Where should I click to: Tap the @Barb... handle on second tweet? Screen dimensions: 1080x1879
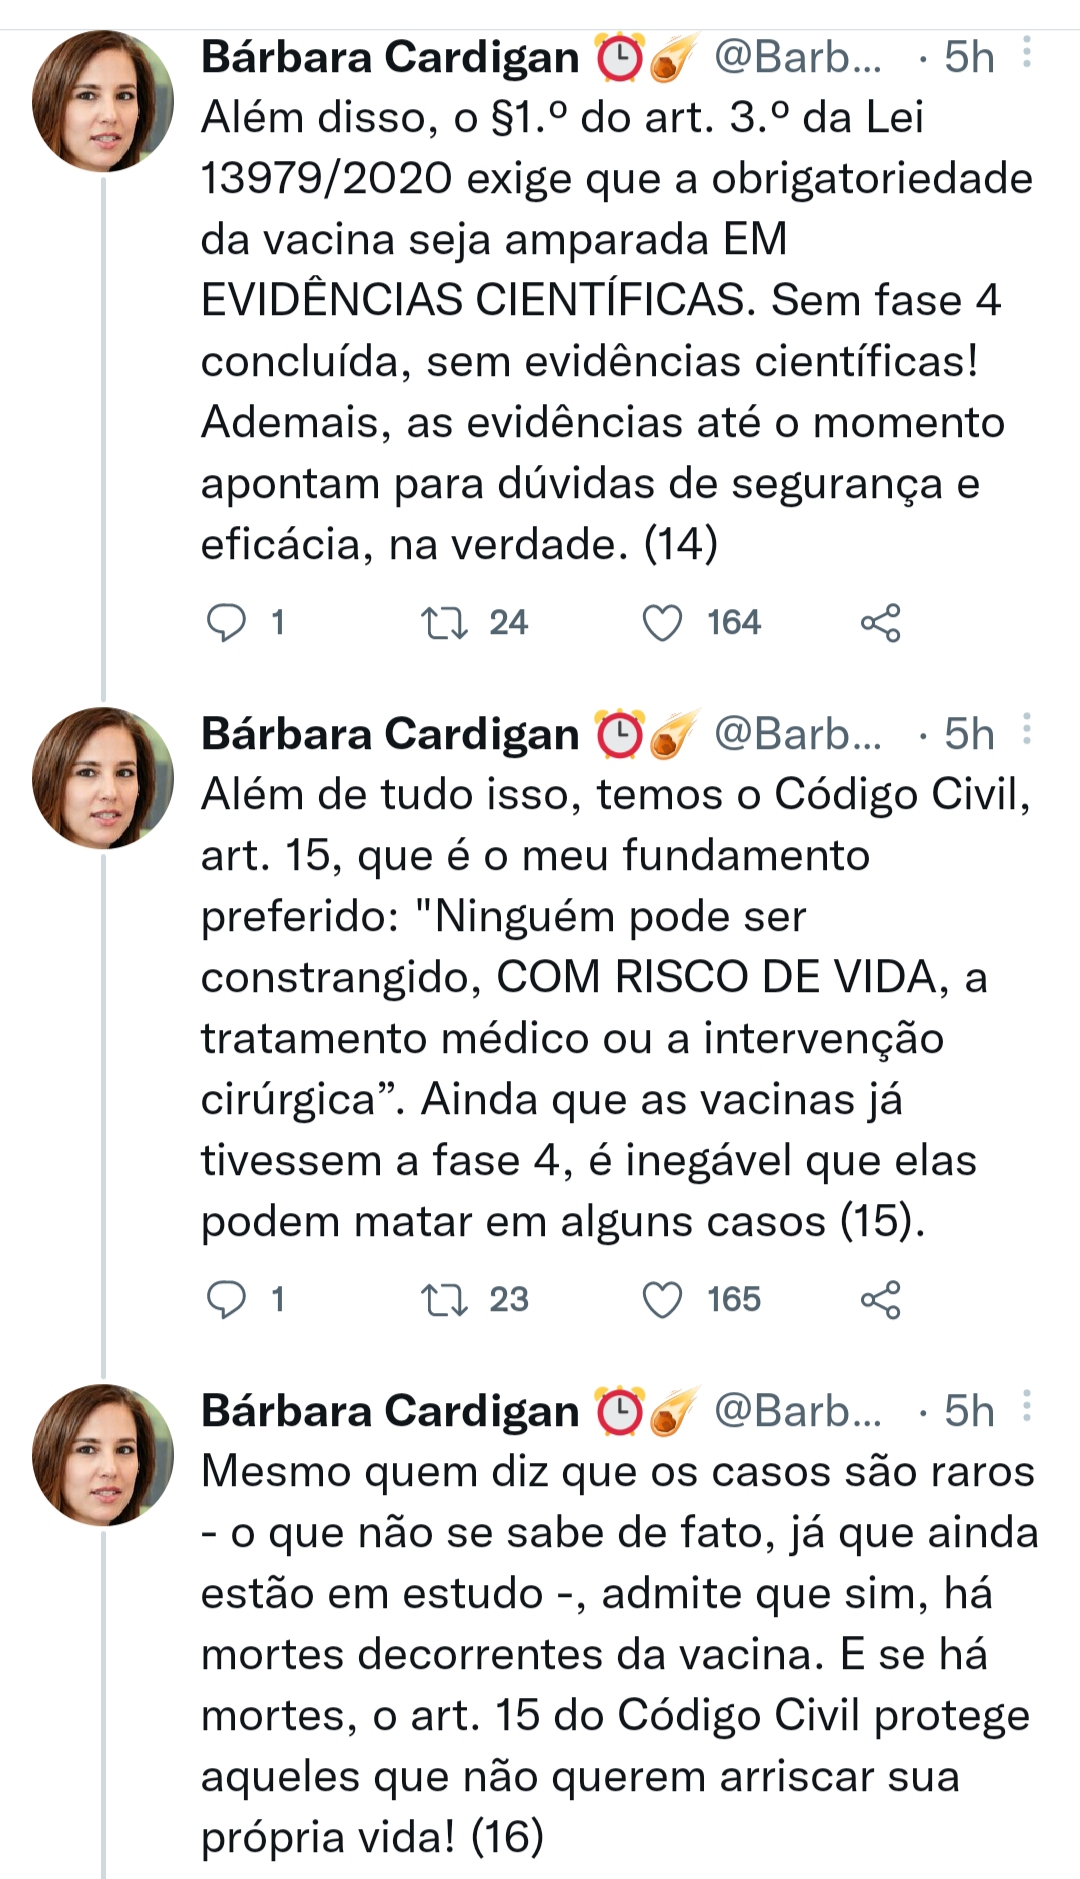(797, 735)
